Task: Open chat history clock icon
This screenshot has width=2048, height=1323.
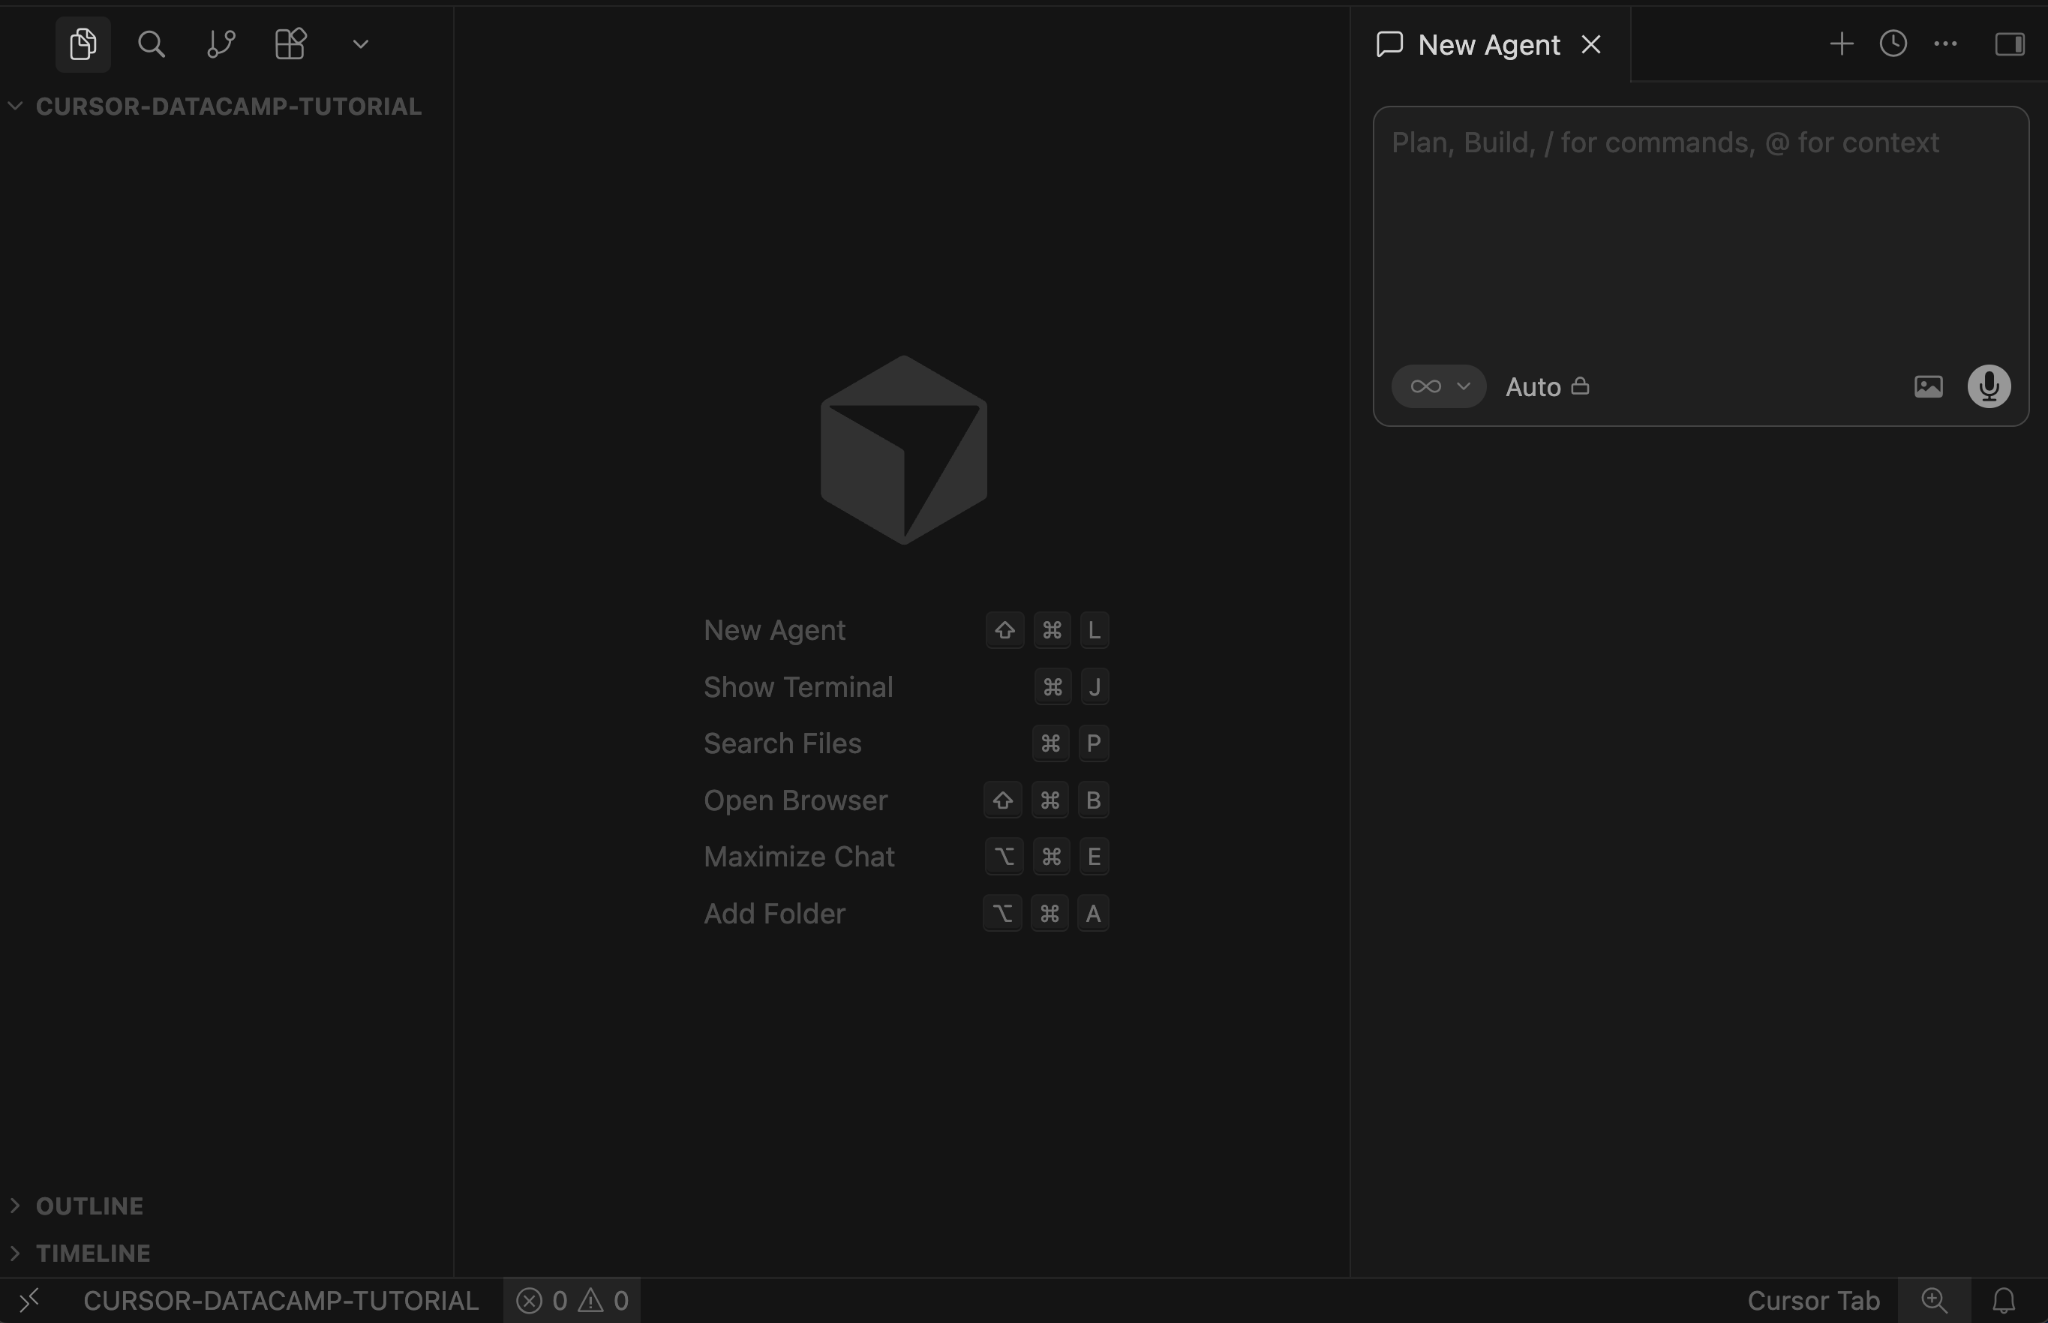Action: (x=1893, y=44)
